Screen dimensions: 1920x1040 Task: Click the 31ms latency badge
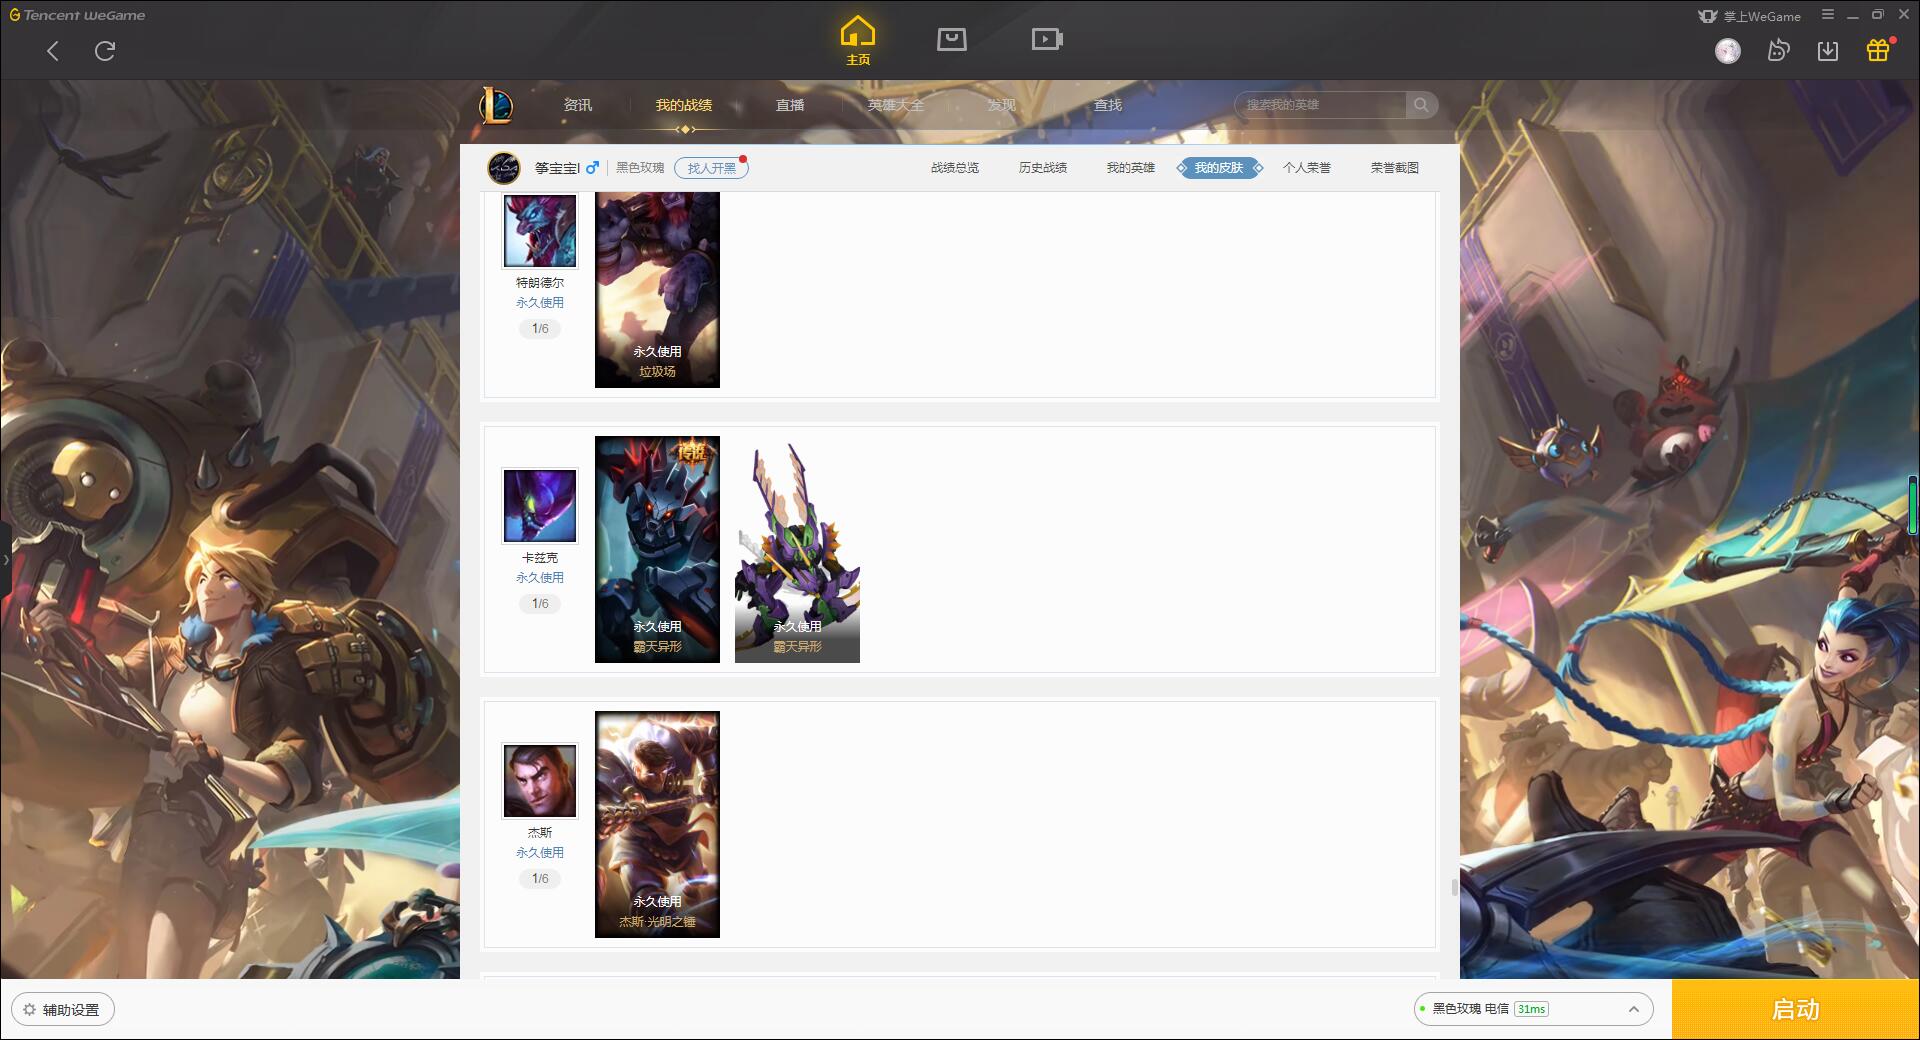1531,1009
